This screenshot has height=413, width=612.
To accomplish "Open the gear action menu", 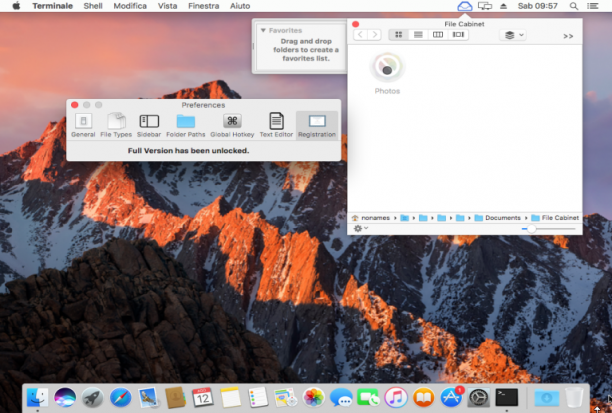I will (360, 228).
